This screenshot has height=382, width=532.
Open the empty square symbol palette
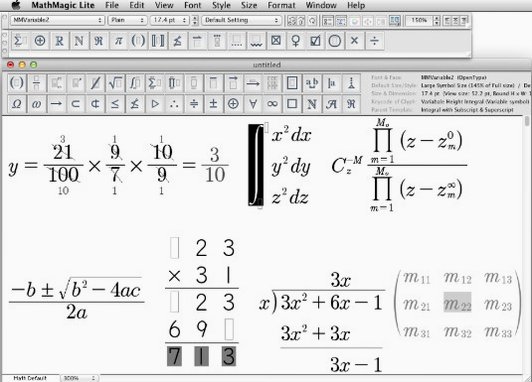click(292, 103)
